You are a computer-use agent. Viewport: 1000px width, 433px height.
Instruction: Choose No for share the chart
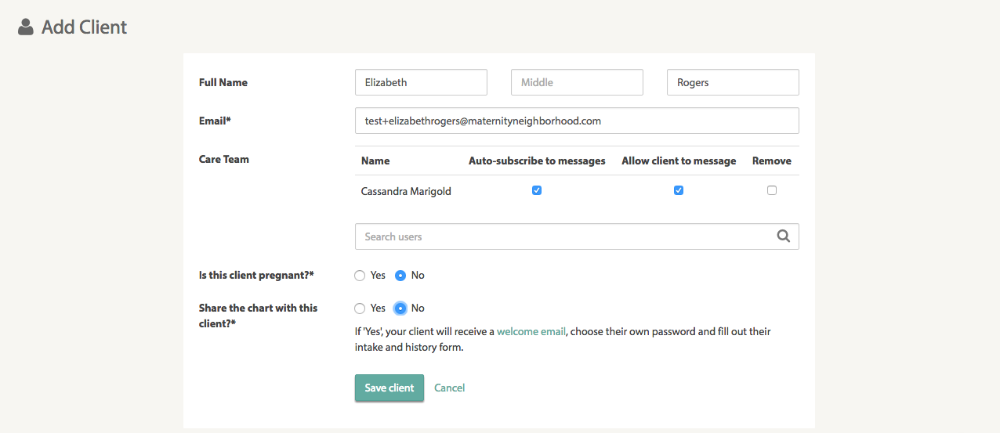pos(400,308)
